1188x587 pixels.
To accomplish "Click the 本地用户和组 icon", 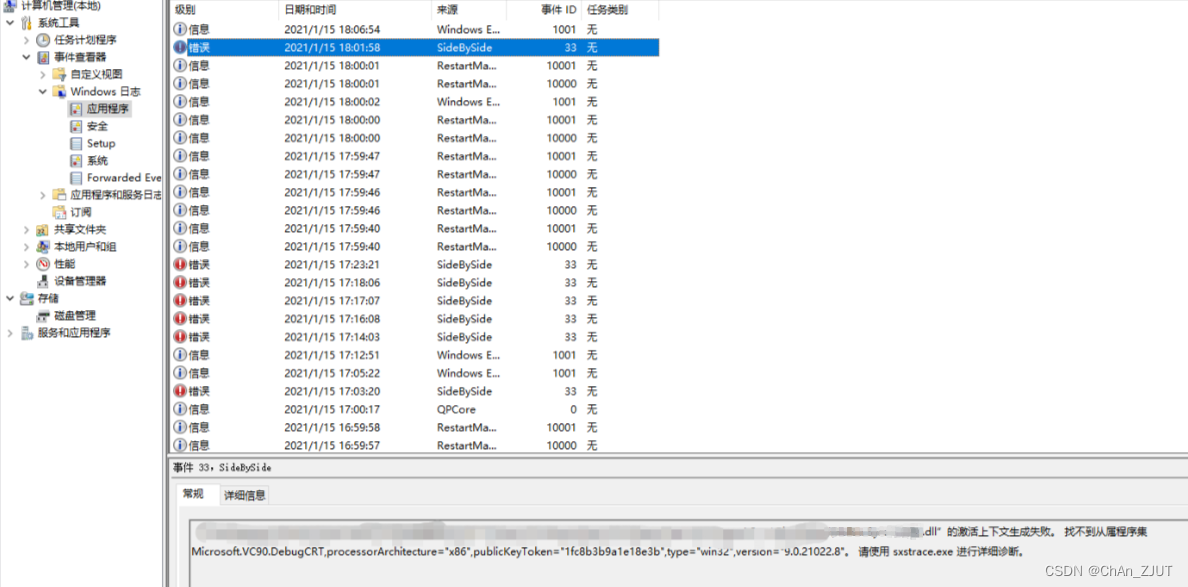I will pos(43,247).
